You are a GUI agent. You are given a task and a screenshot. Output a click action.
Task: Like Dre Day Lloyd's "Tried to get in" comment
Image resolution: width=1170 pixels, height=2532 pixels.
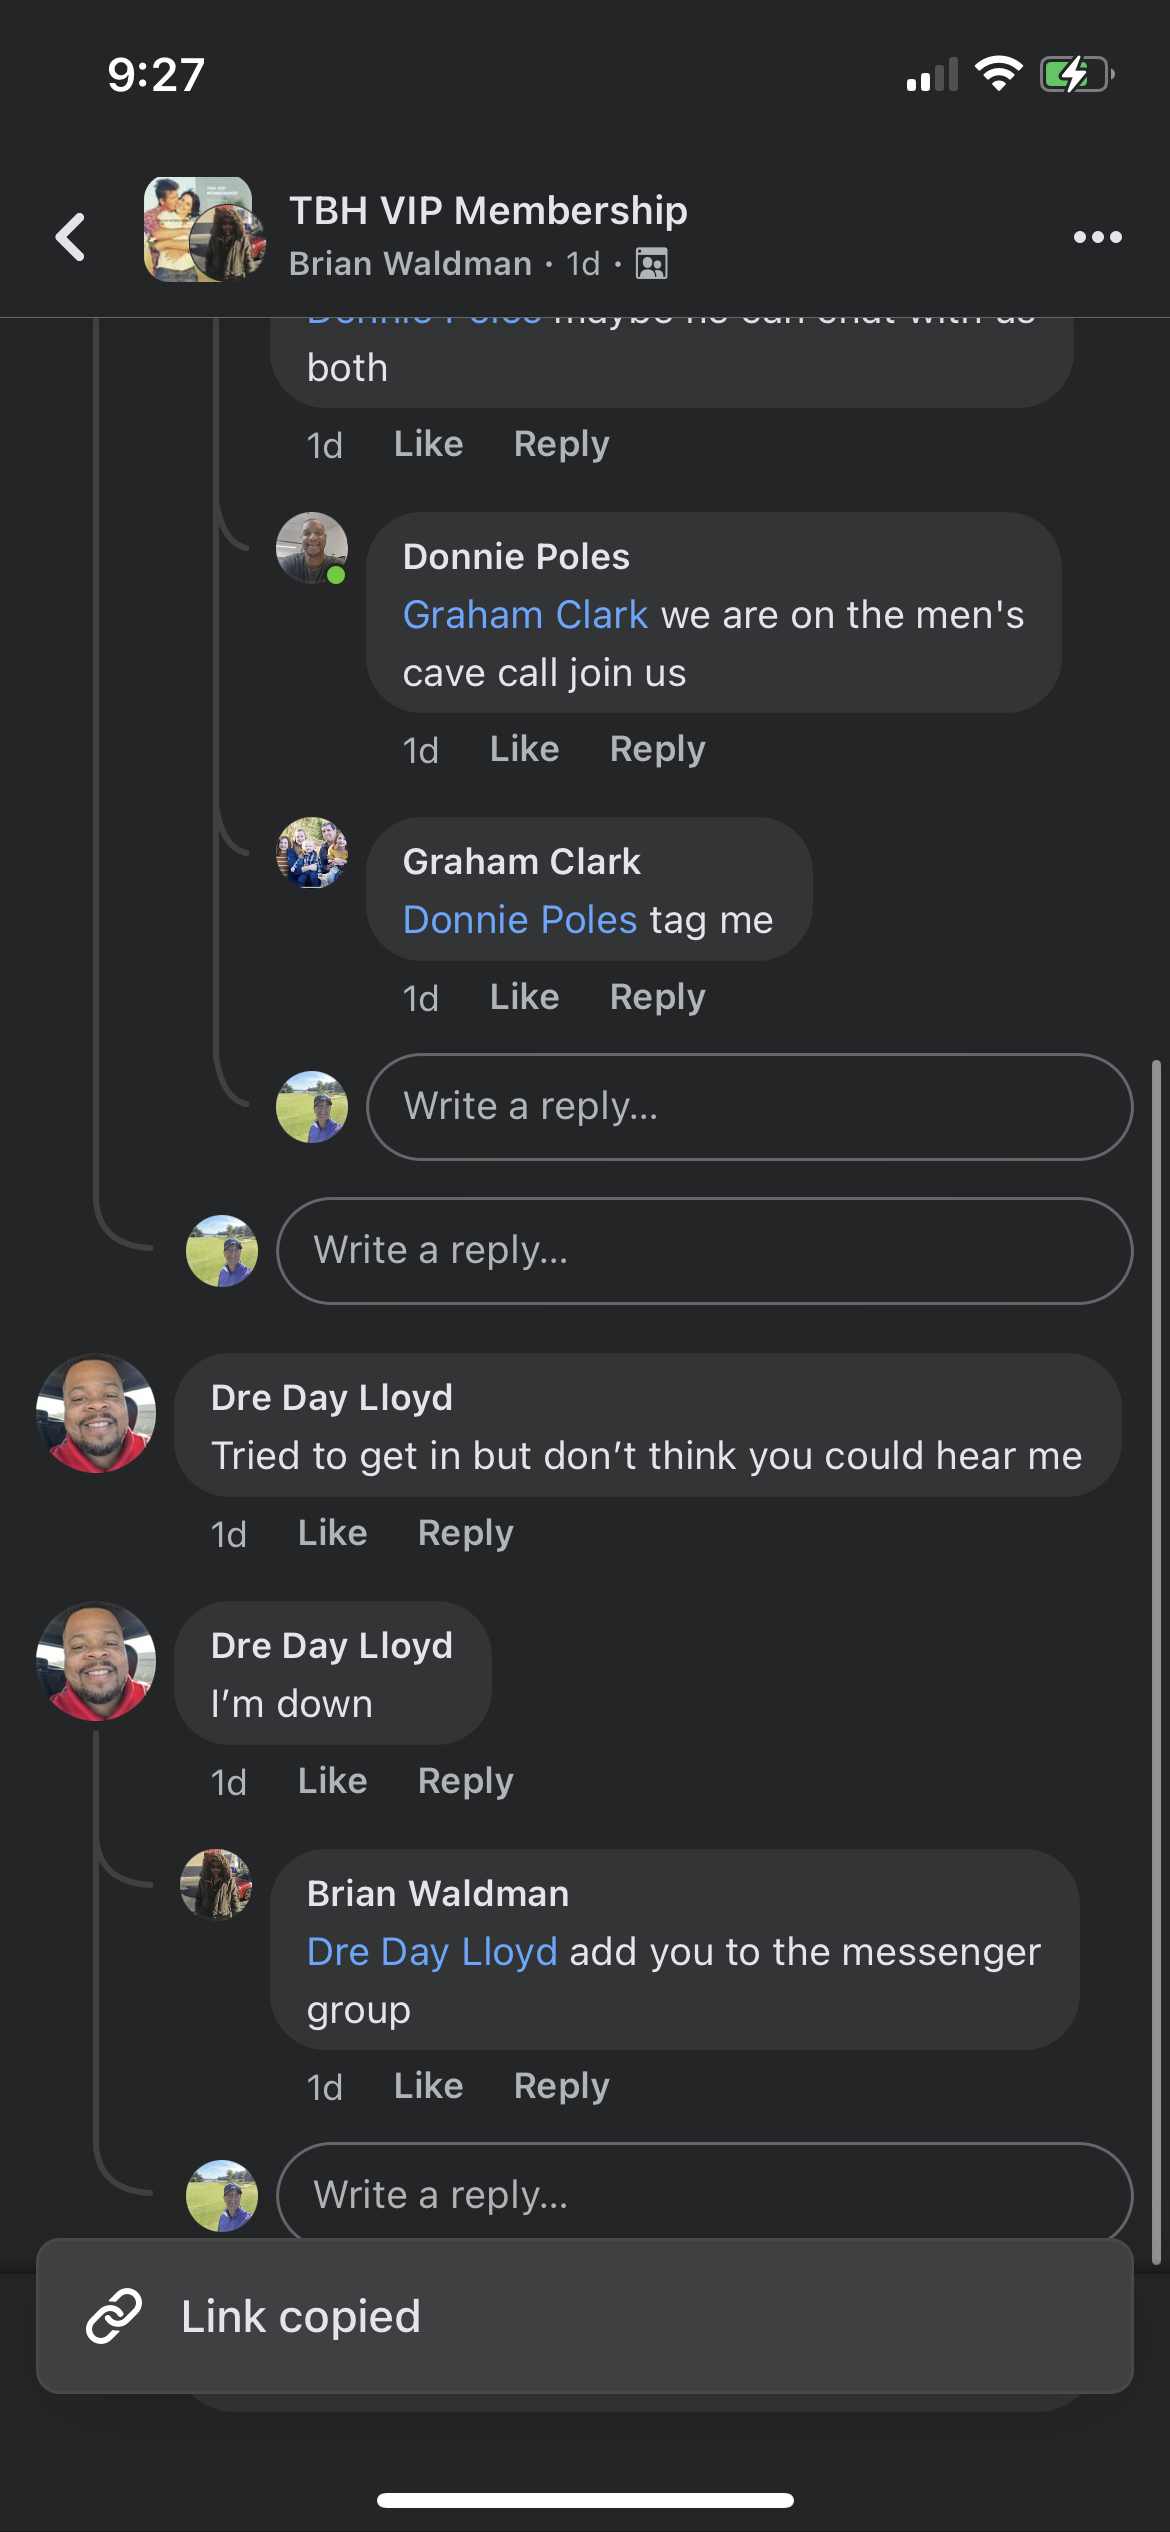click(x=332, y=1533)
